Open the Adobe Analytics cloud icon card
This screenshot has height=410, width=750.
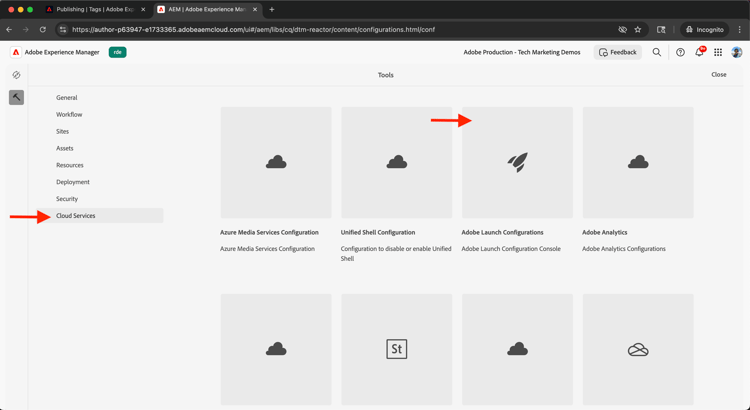(x=638, y=163)
